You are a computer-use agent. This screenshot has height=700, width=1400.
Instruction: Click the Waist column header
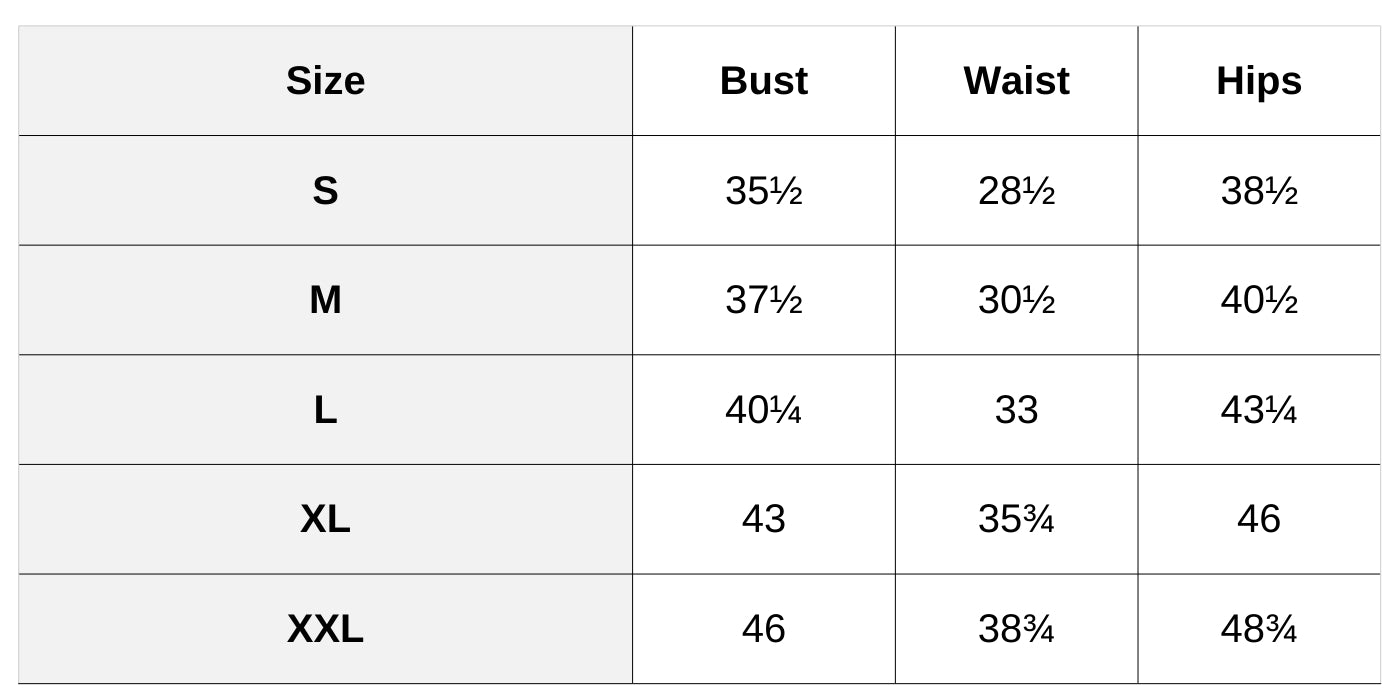pyautogui.click(x=1016, y=81)
